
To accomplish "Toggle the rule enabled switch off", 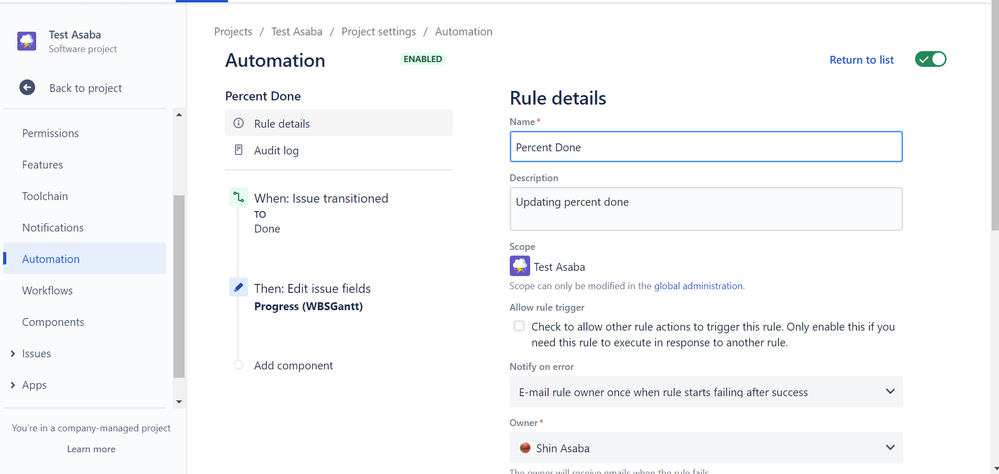I will coord(931,59).
